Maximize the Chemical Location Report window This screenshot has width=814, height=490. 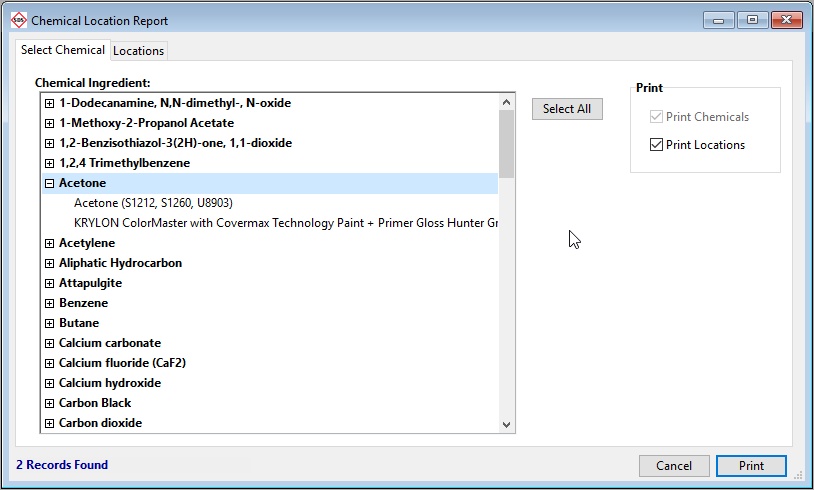752,20
